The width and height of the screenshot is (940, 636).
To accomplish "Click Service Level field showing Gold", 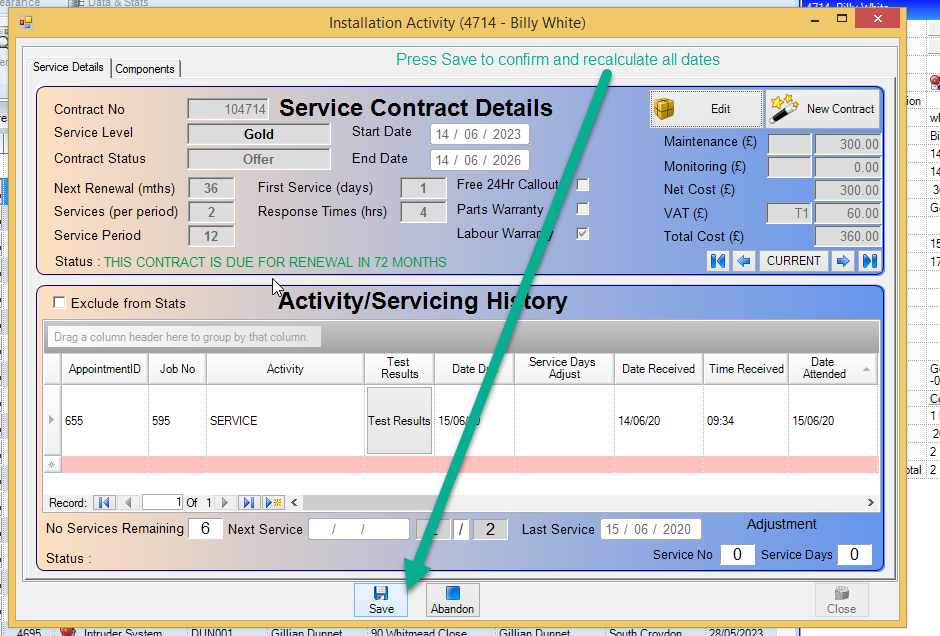I will [258, 134].
